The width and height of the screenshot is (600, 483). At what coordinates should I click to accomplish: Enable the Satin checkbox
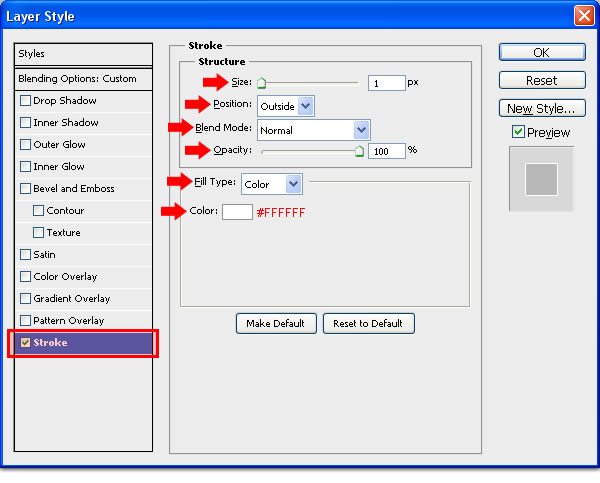point(25,255)
